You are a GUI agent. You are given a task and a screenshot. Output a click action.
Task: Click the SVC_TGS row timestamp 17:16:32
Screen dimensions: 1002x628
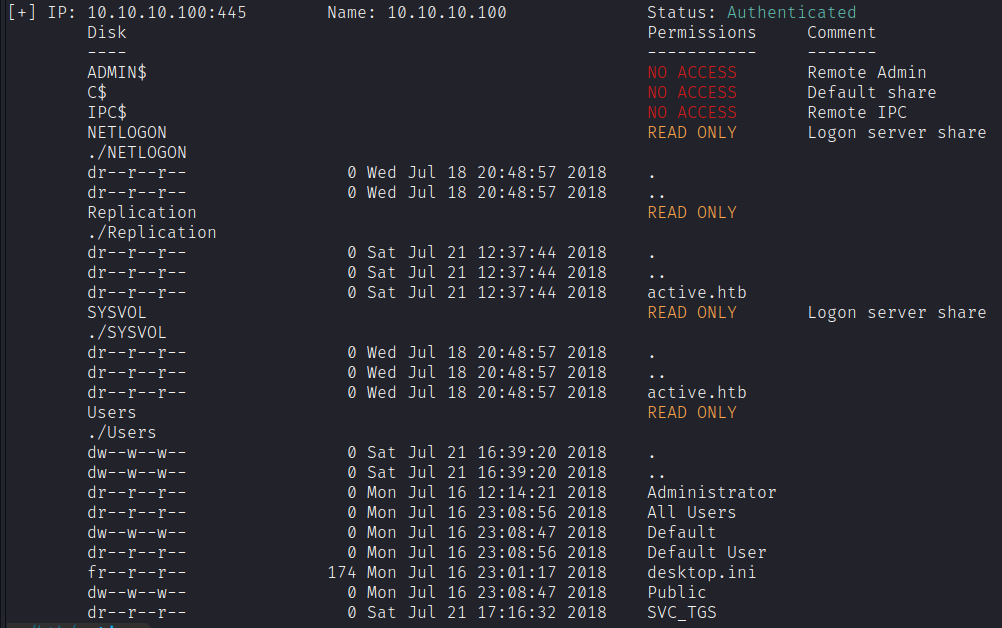(517, 613)
